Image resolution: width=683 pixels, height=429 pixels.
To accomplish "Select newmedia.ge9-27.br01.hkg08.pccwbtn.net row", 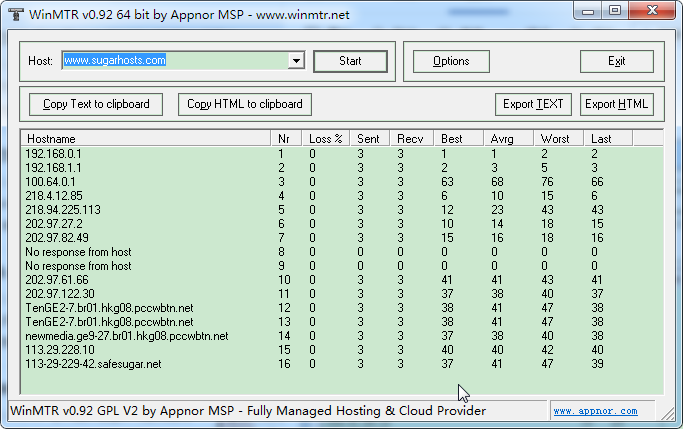I will click(342, 336).
